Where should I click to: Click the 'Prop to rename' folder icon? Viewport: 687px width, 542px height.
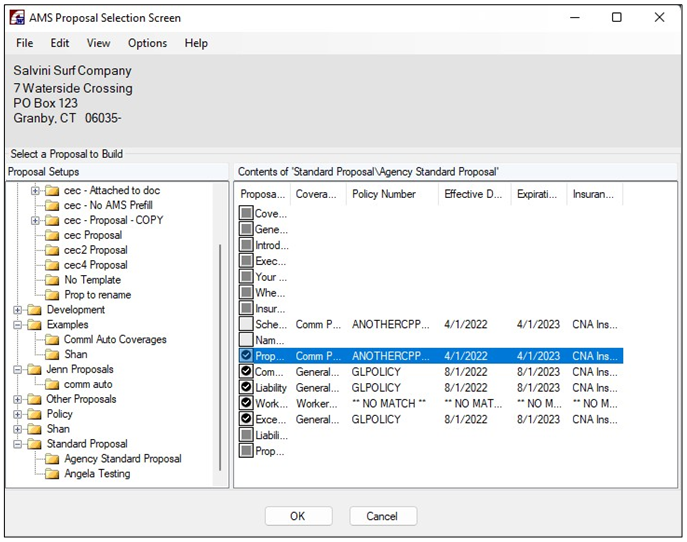pos(52,295)
